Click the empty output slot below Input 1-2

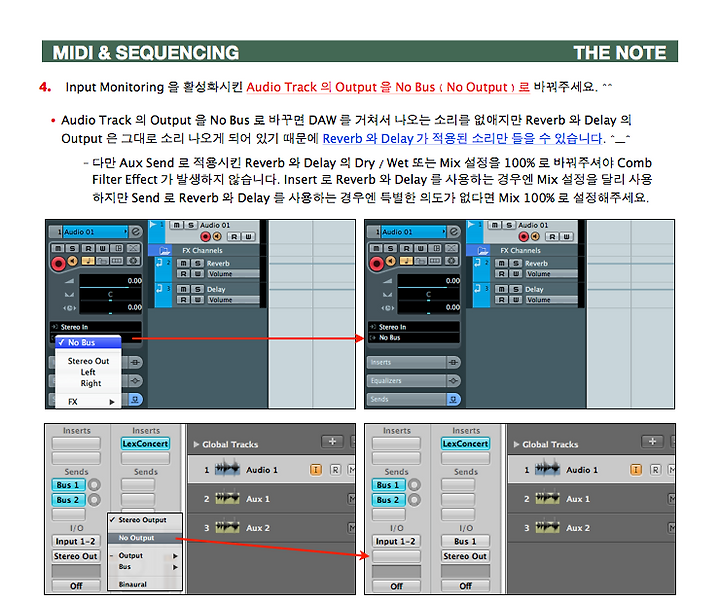(x=396, y=556)
